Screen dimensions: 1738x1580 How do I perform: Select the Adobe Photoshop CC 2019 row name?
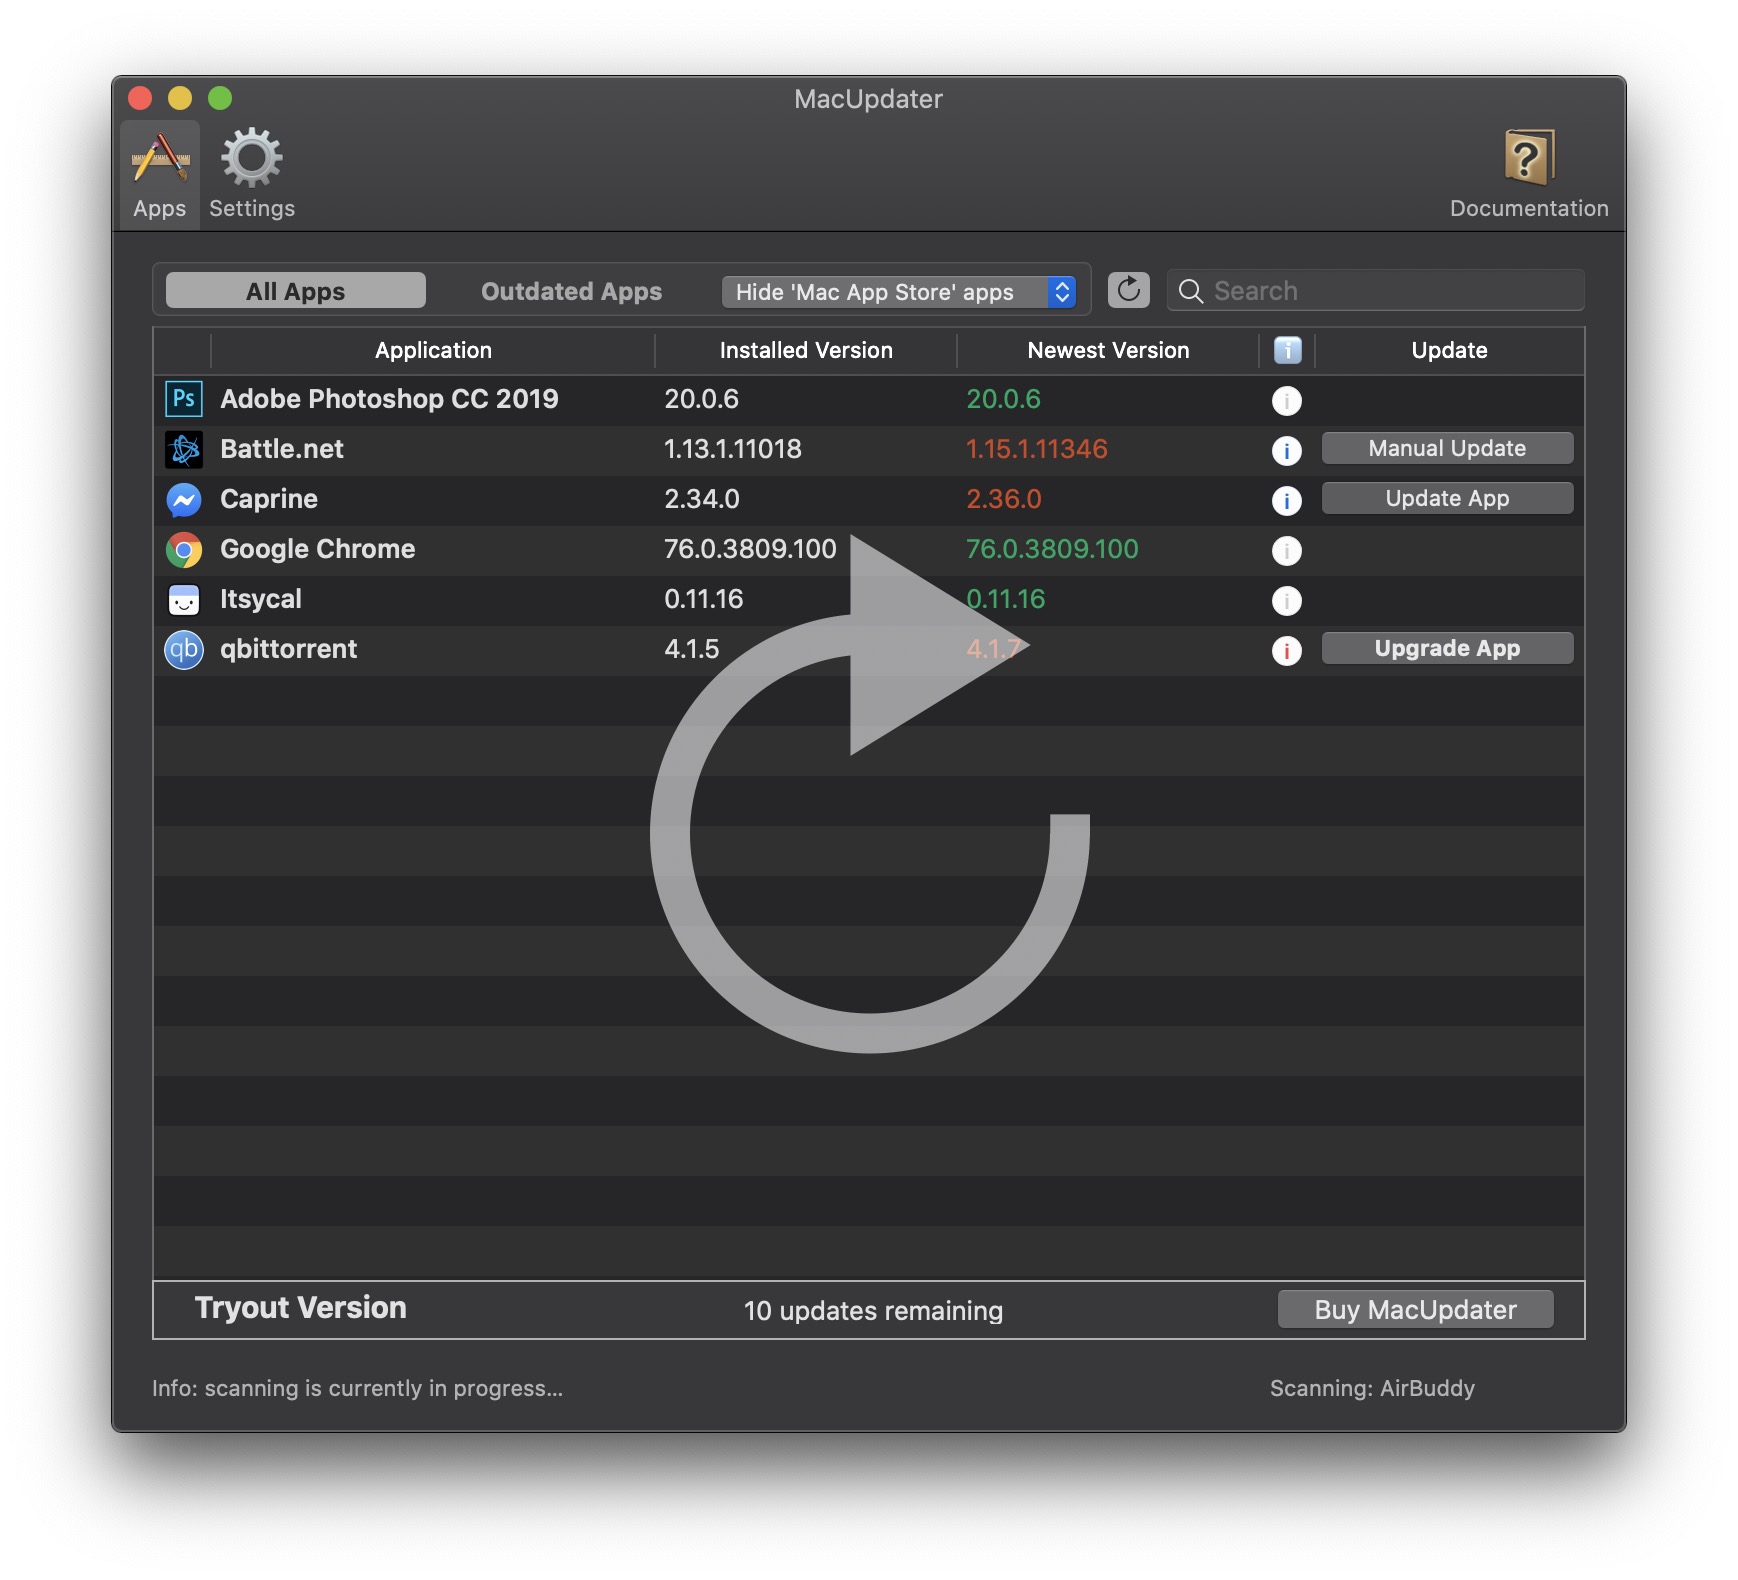click(x=389, y=399)
